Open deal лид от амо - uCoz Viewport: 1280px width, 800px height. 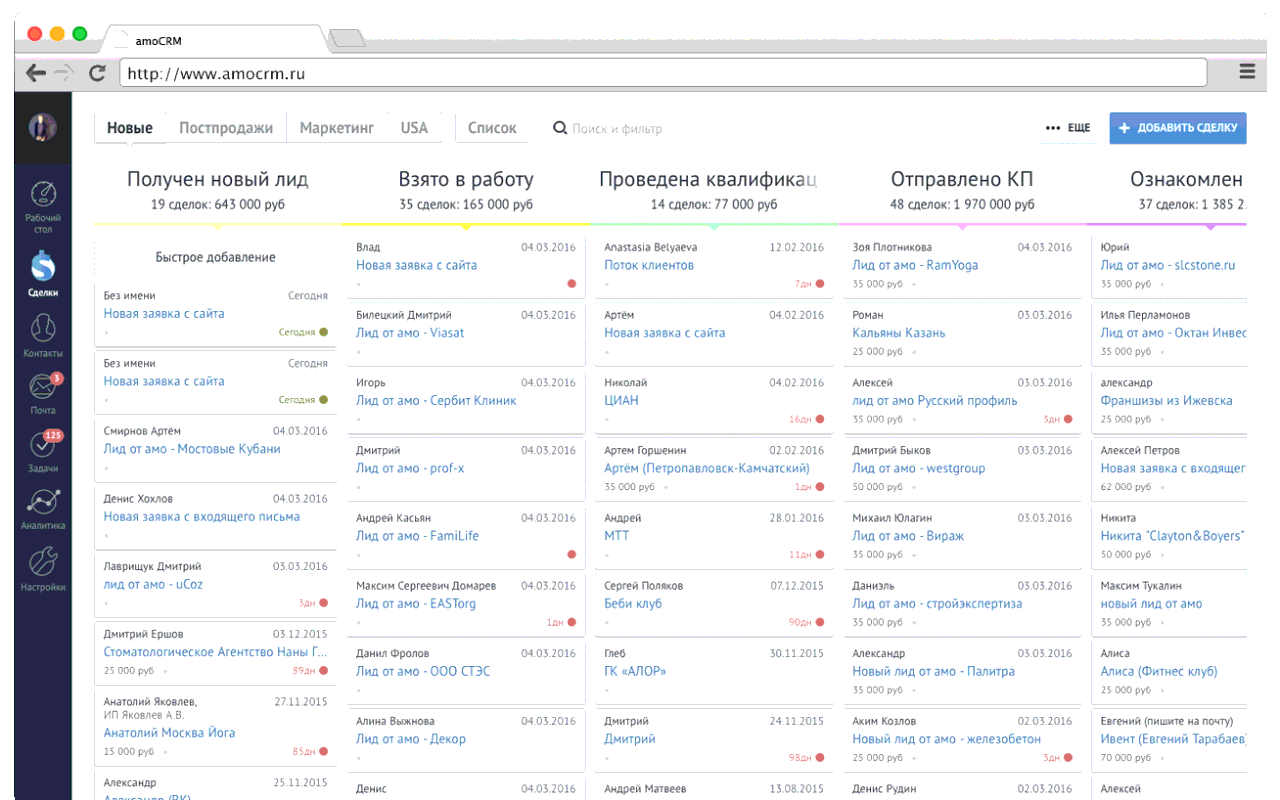point(153,584)
